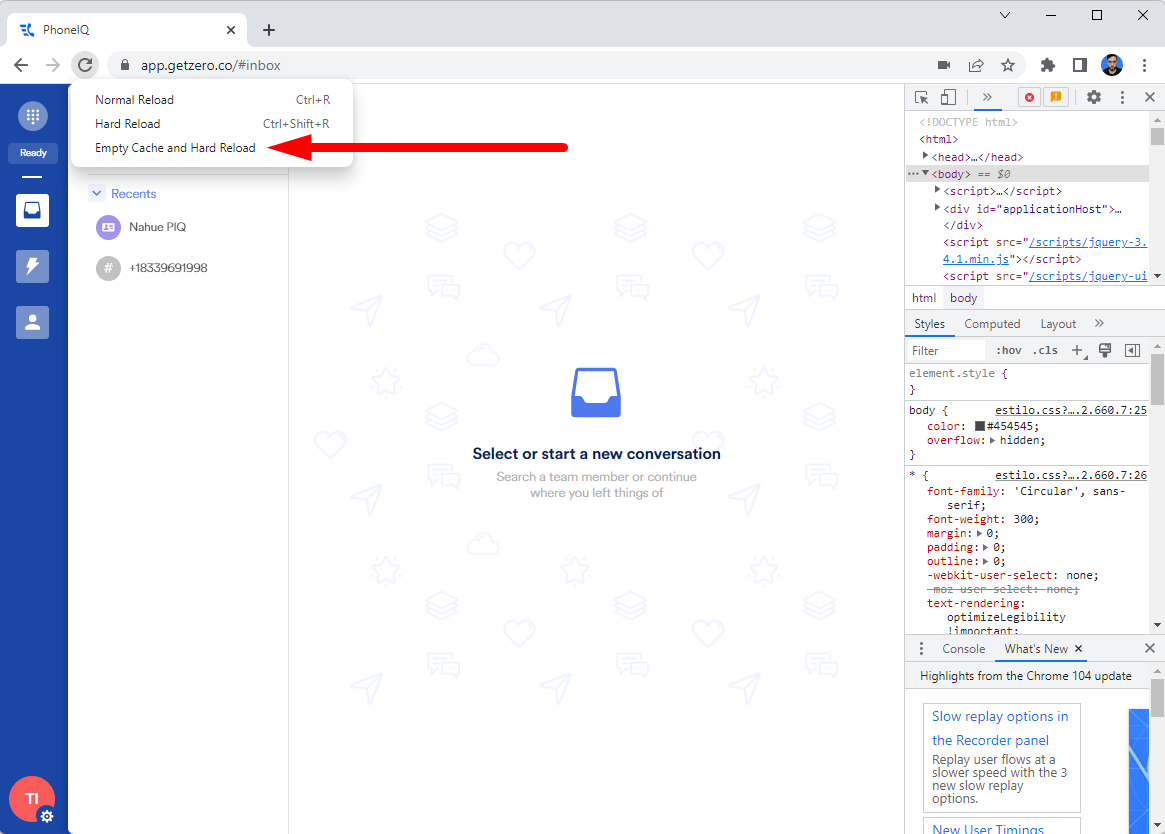1165x834 pixels.
Task: Click browser reload button
Action: click(85, 65)
